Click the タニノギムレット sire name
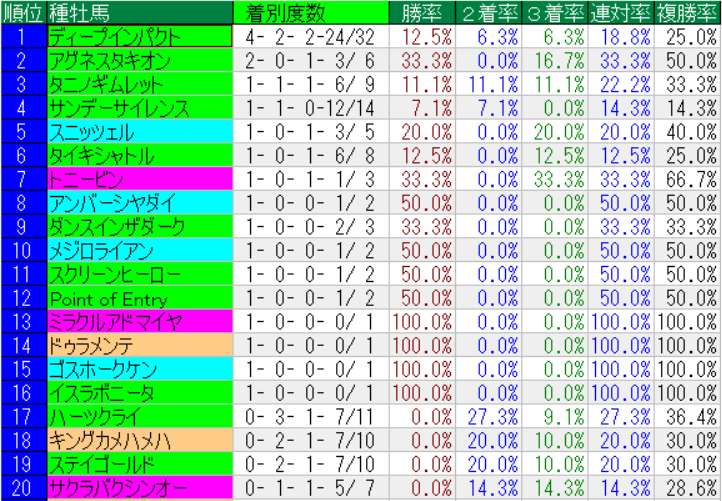The image size is (722, 501). [140, 84]
